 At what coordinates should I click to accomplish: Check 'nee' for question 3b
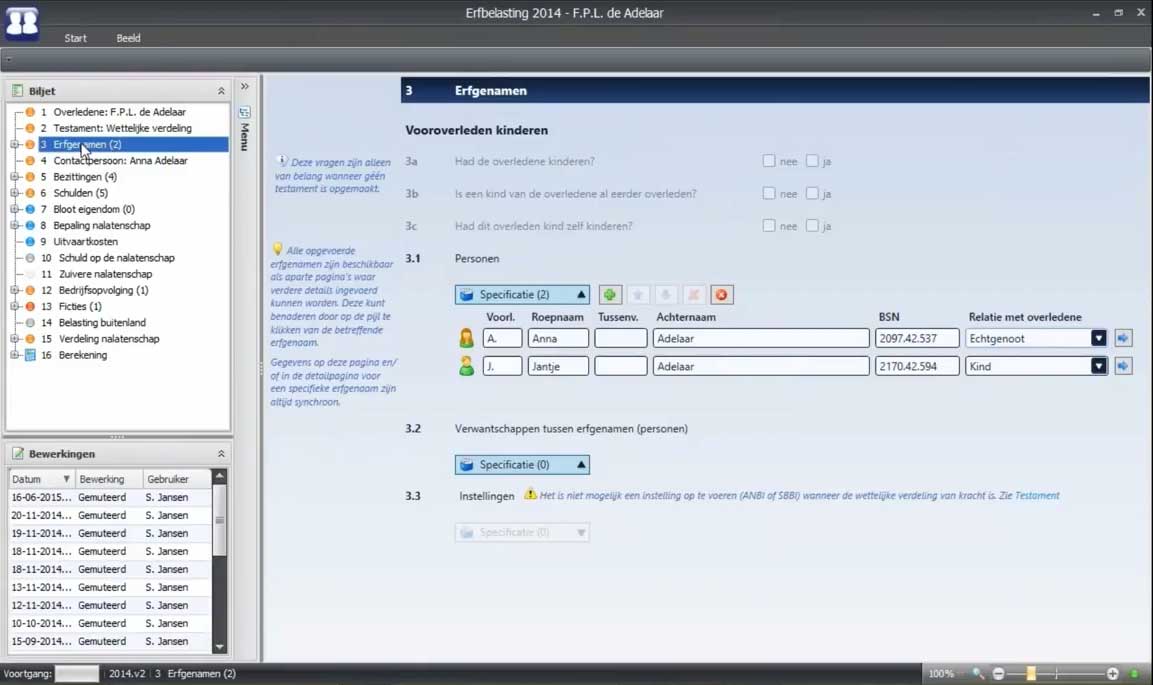tap(768, 194)
